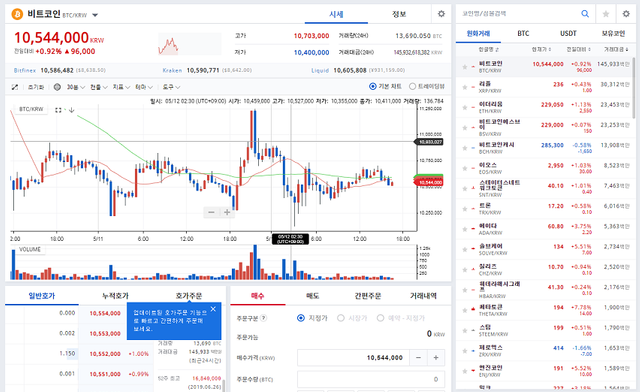Favorite the THETA/KRW row star
This screenshot has width=640, height=392.
click(464, 310)
